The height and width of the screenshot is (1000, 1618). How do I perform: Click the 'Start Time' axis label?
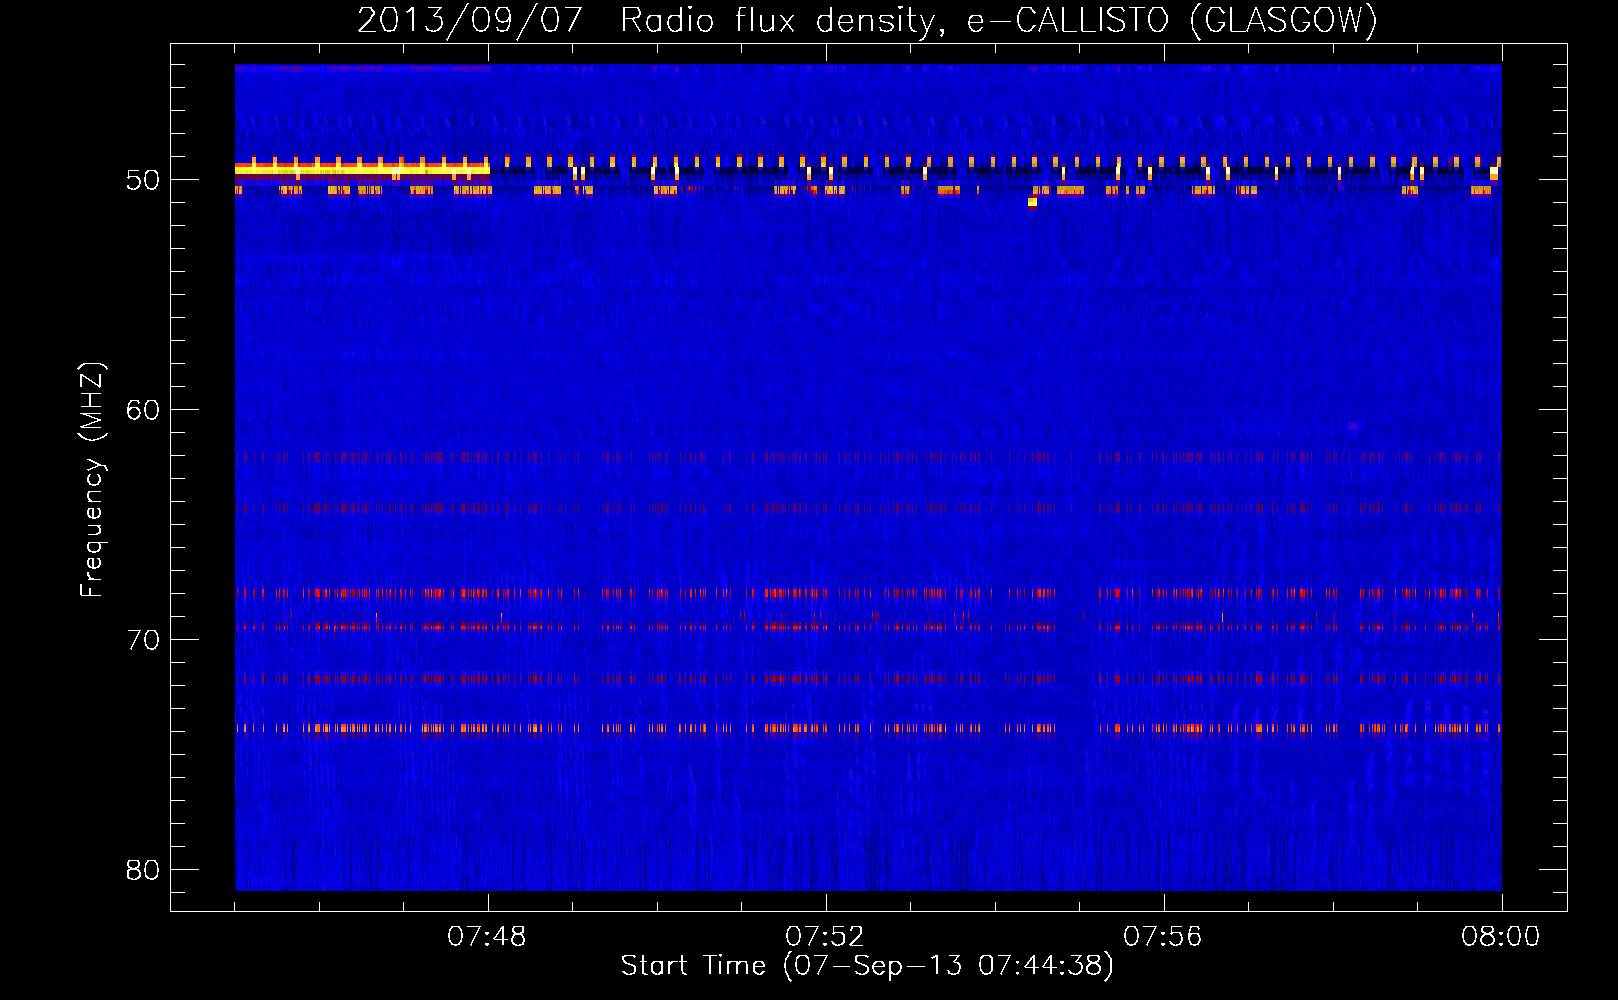point(867,966)
